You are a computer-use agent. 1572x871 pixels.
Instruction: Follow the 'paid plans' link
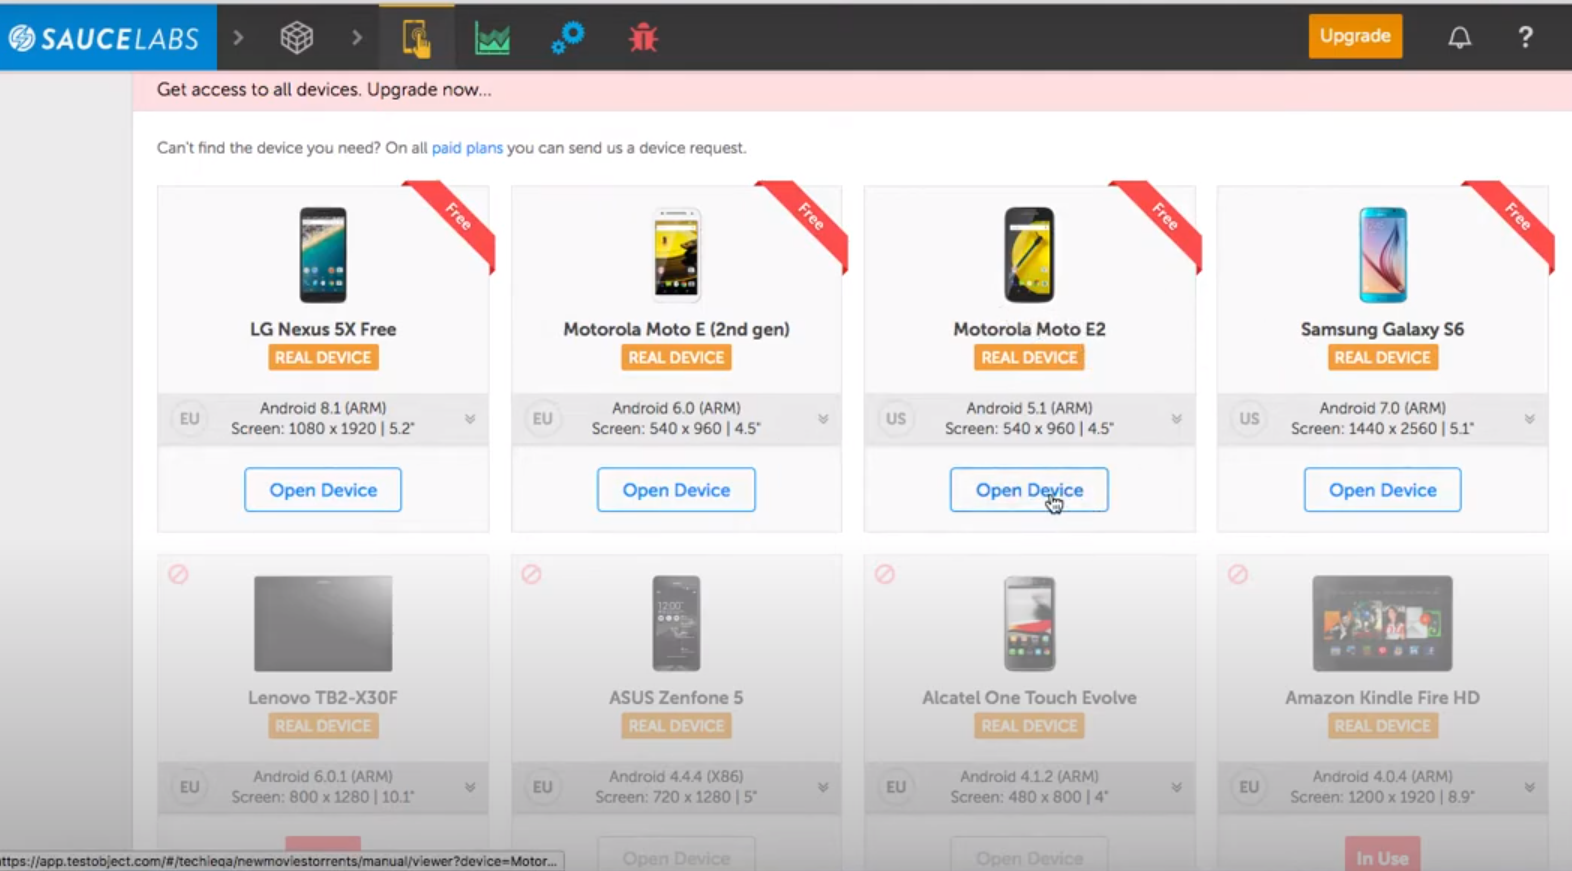tap(467, 148)
